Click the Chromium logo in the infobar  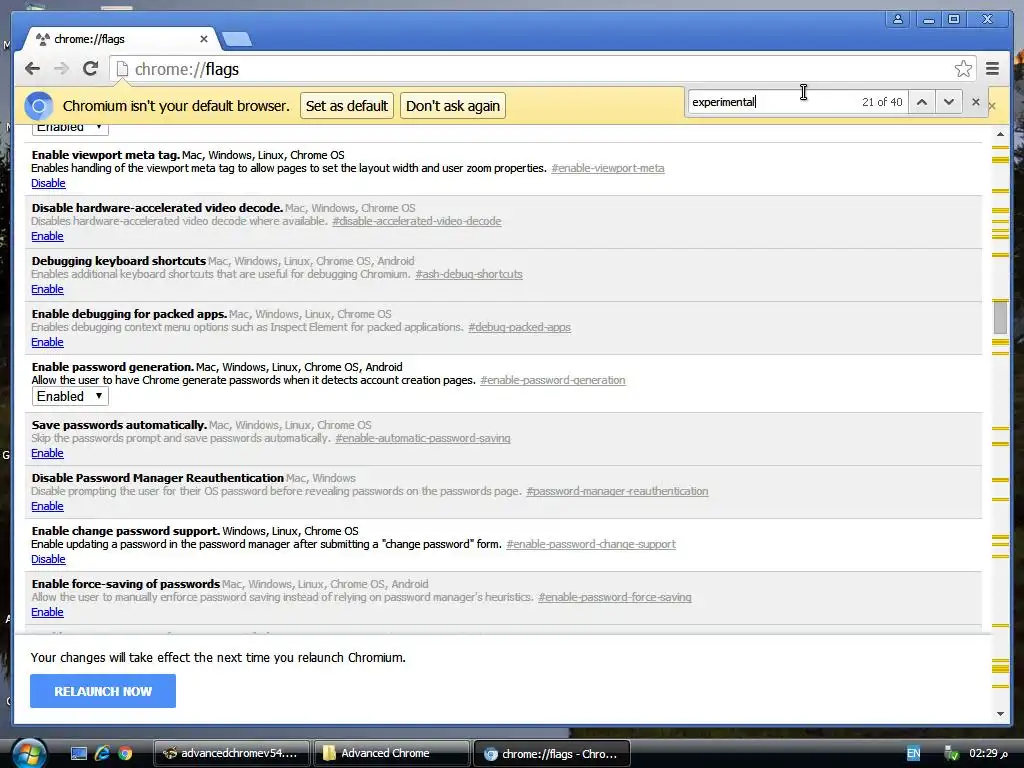(x=39, y=106)
